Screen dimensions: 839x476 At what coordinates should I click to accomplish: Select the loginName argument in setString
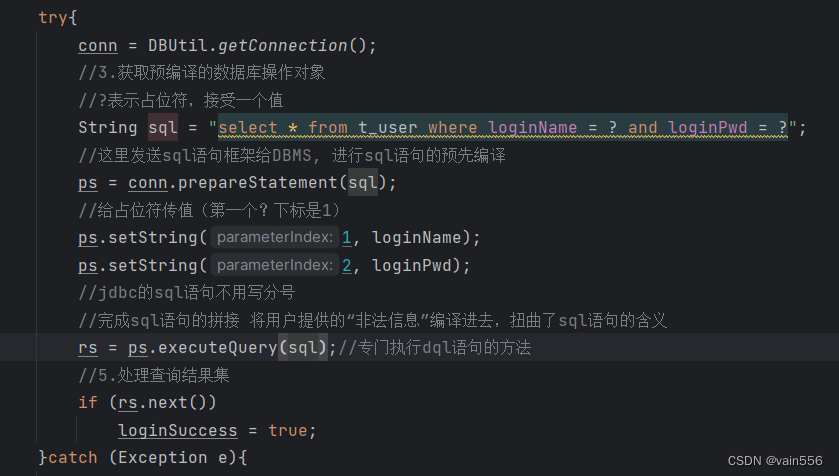[412, 238]
